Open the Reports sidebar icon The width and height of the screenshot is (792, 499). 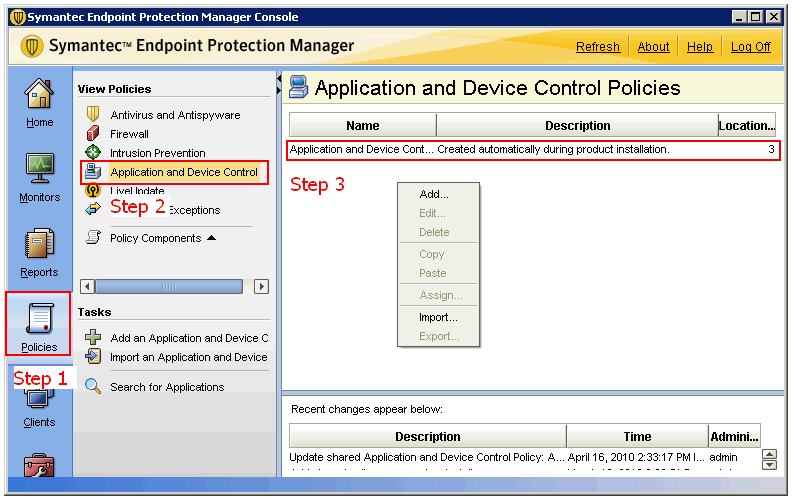[39, 243]
